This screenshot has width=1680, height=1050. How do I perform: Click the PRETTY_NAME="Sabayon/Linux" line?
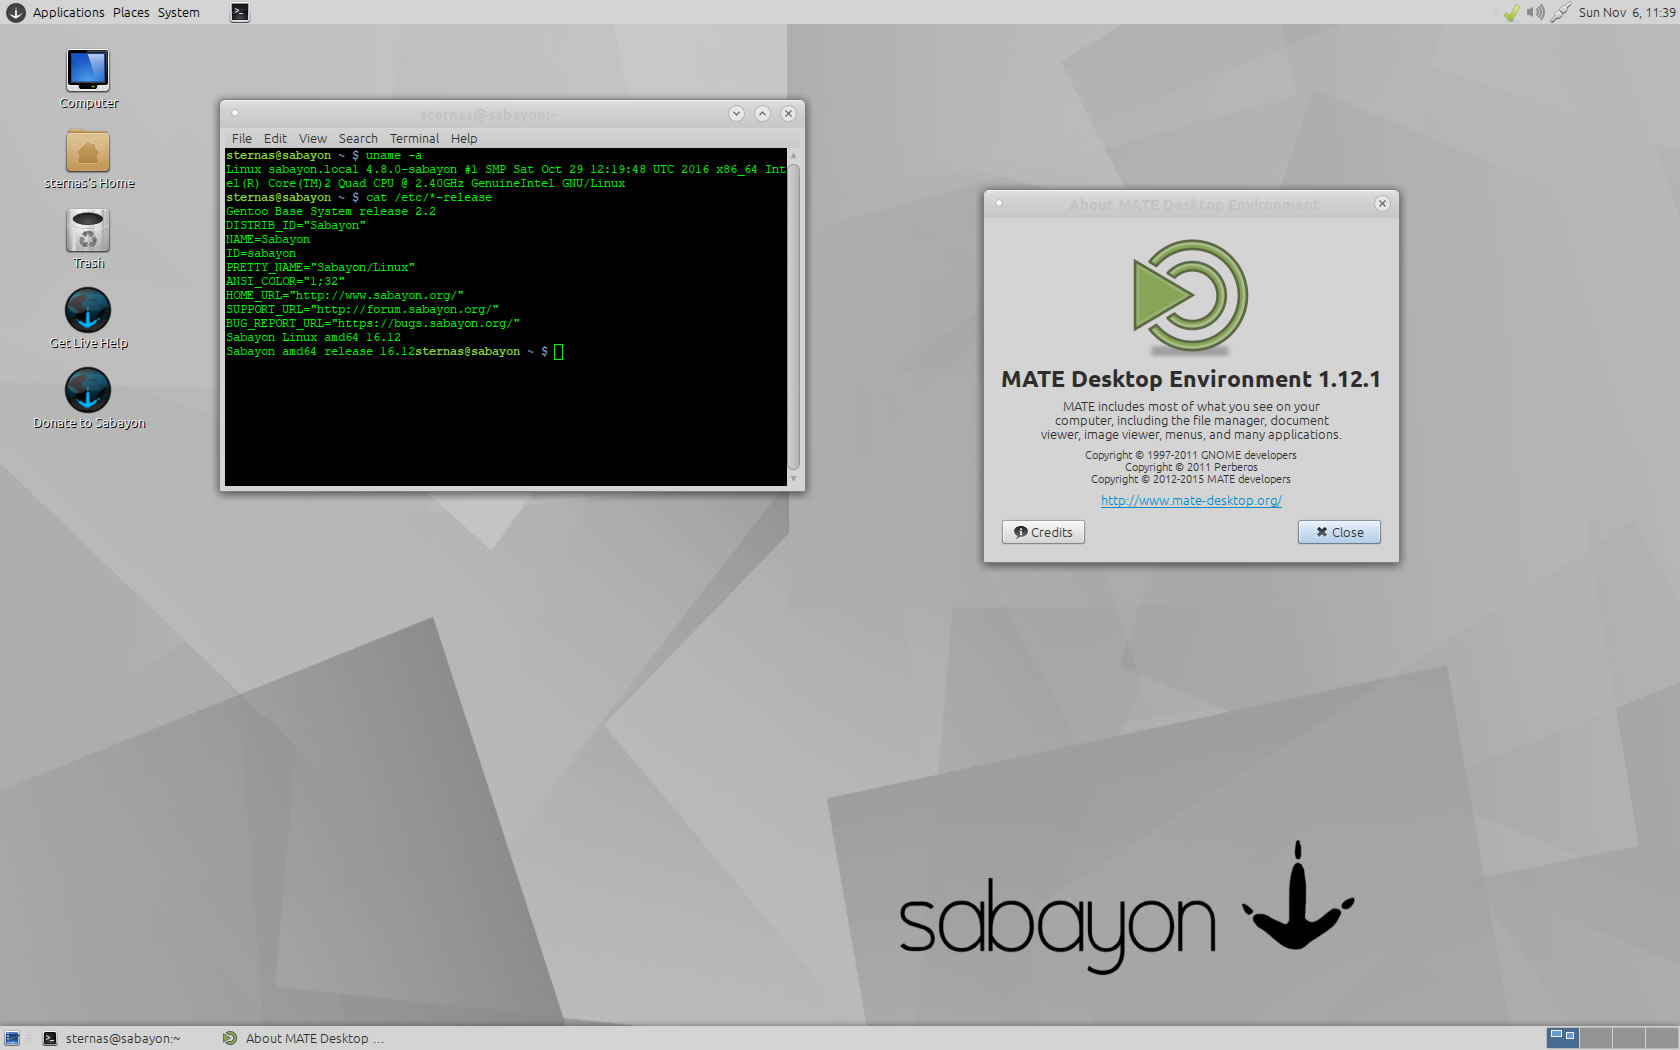320,268
